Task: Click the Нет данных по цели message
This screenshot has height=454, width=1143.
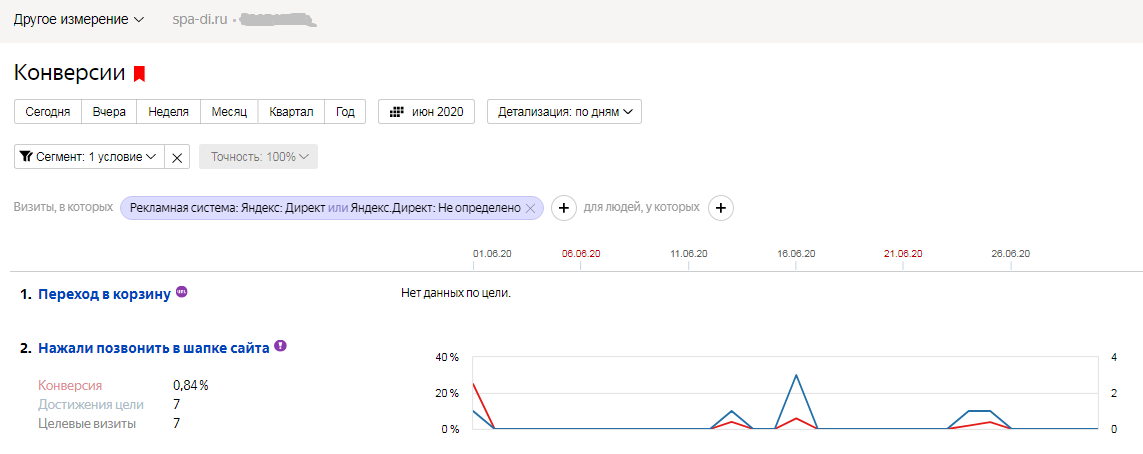Action: tap(456, 294)
